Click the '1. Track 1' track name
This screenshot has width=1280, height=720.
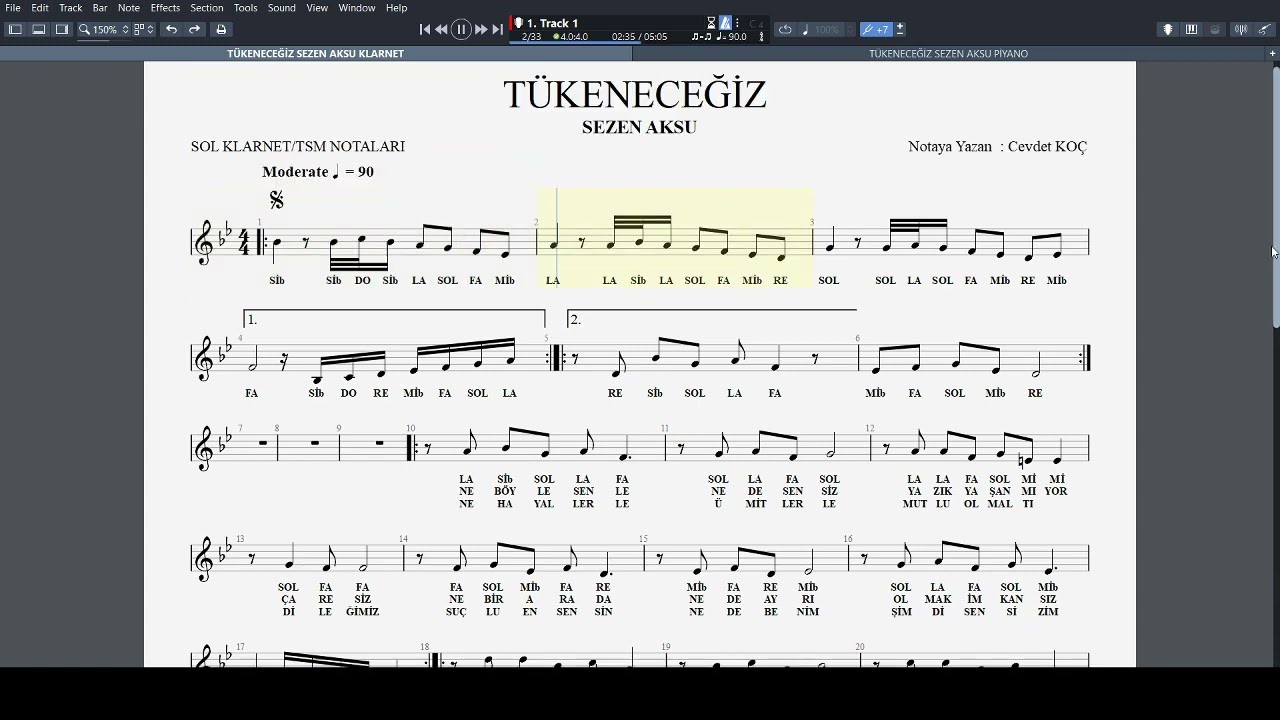click(553, 23)
